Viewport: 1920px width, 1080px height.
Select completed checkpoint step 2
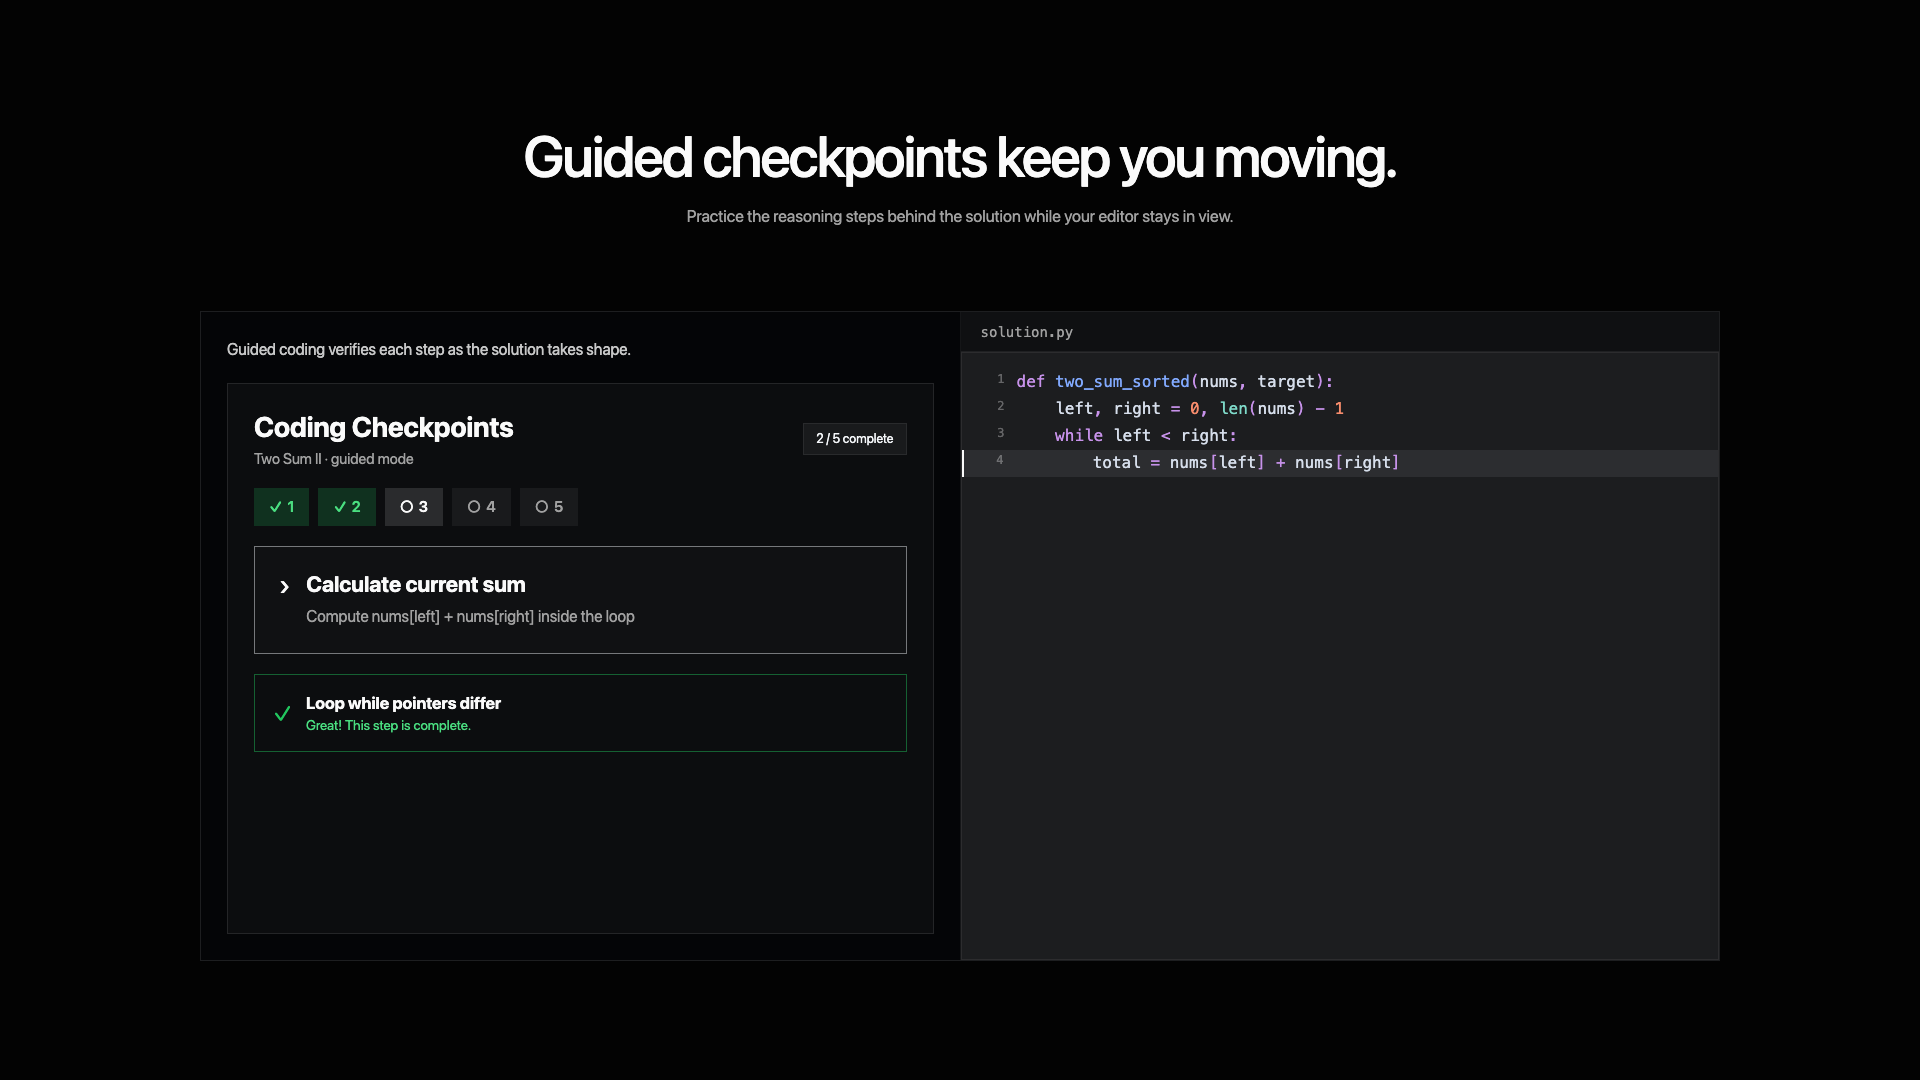click(x=347, y=507)
